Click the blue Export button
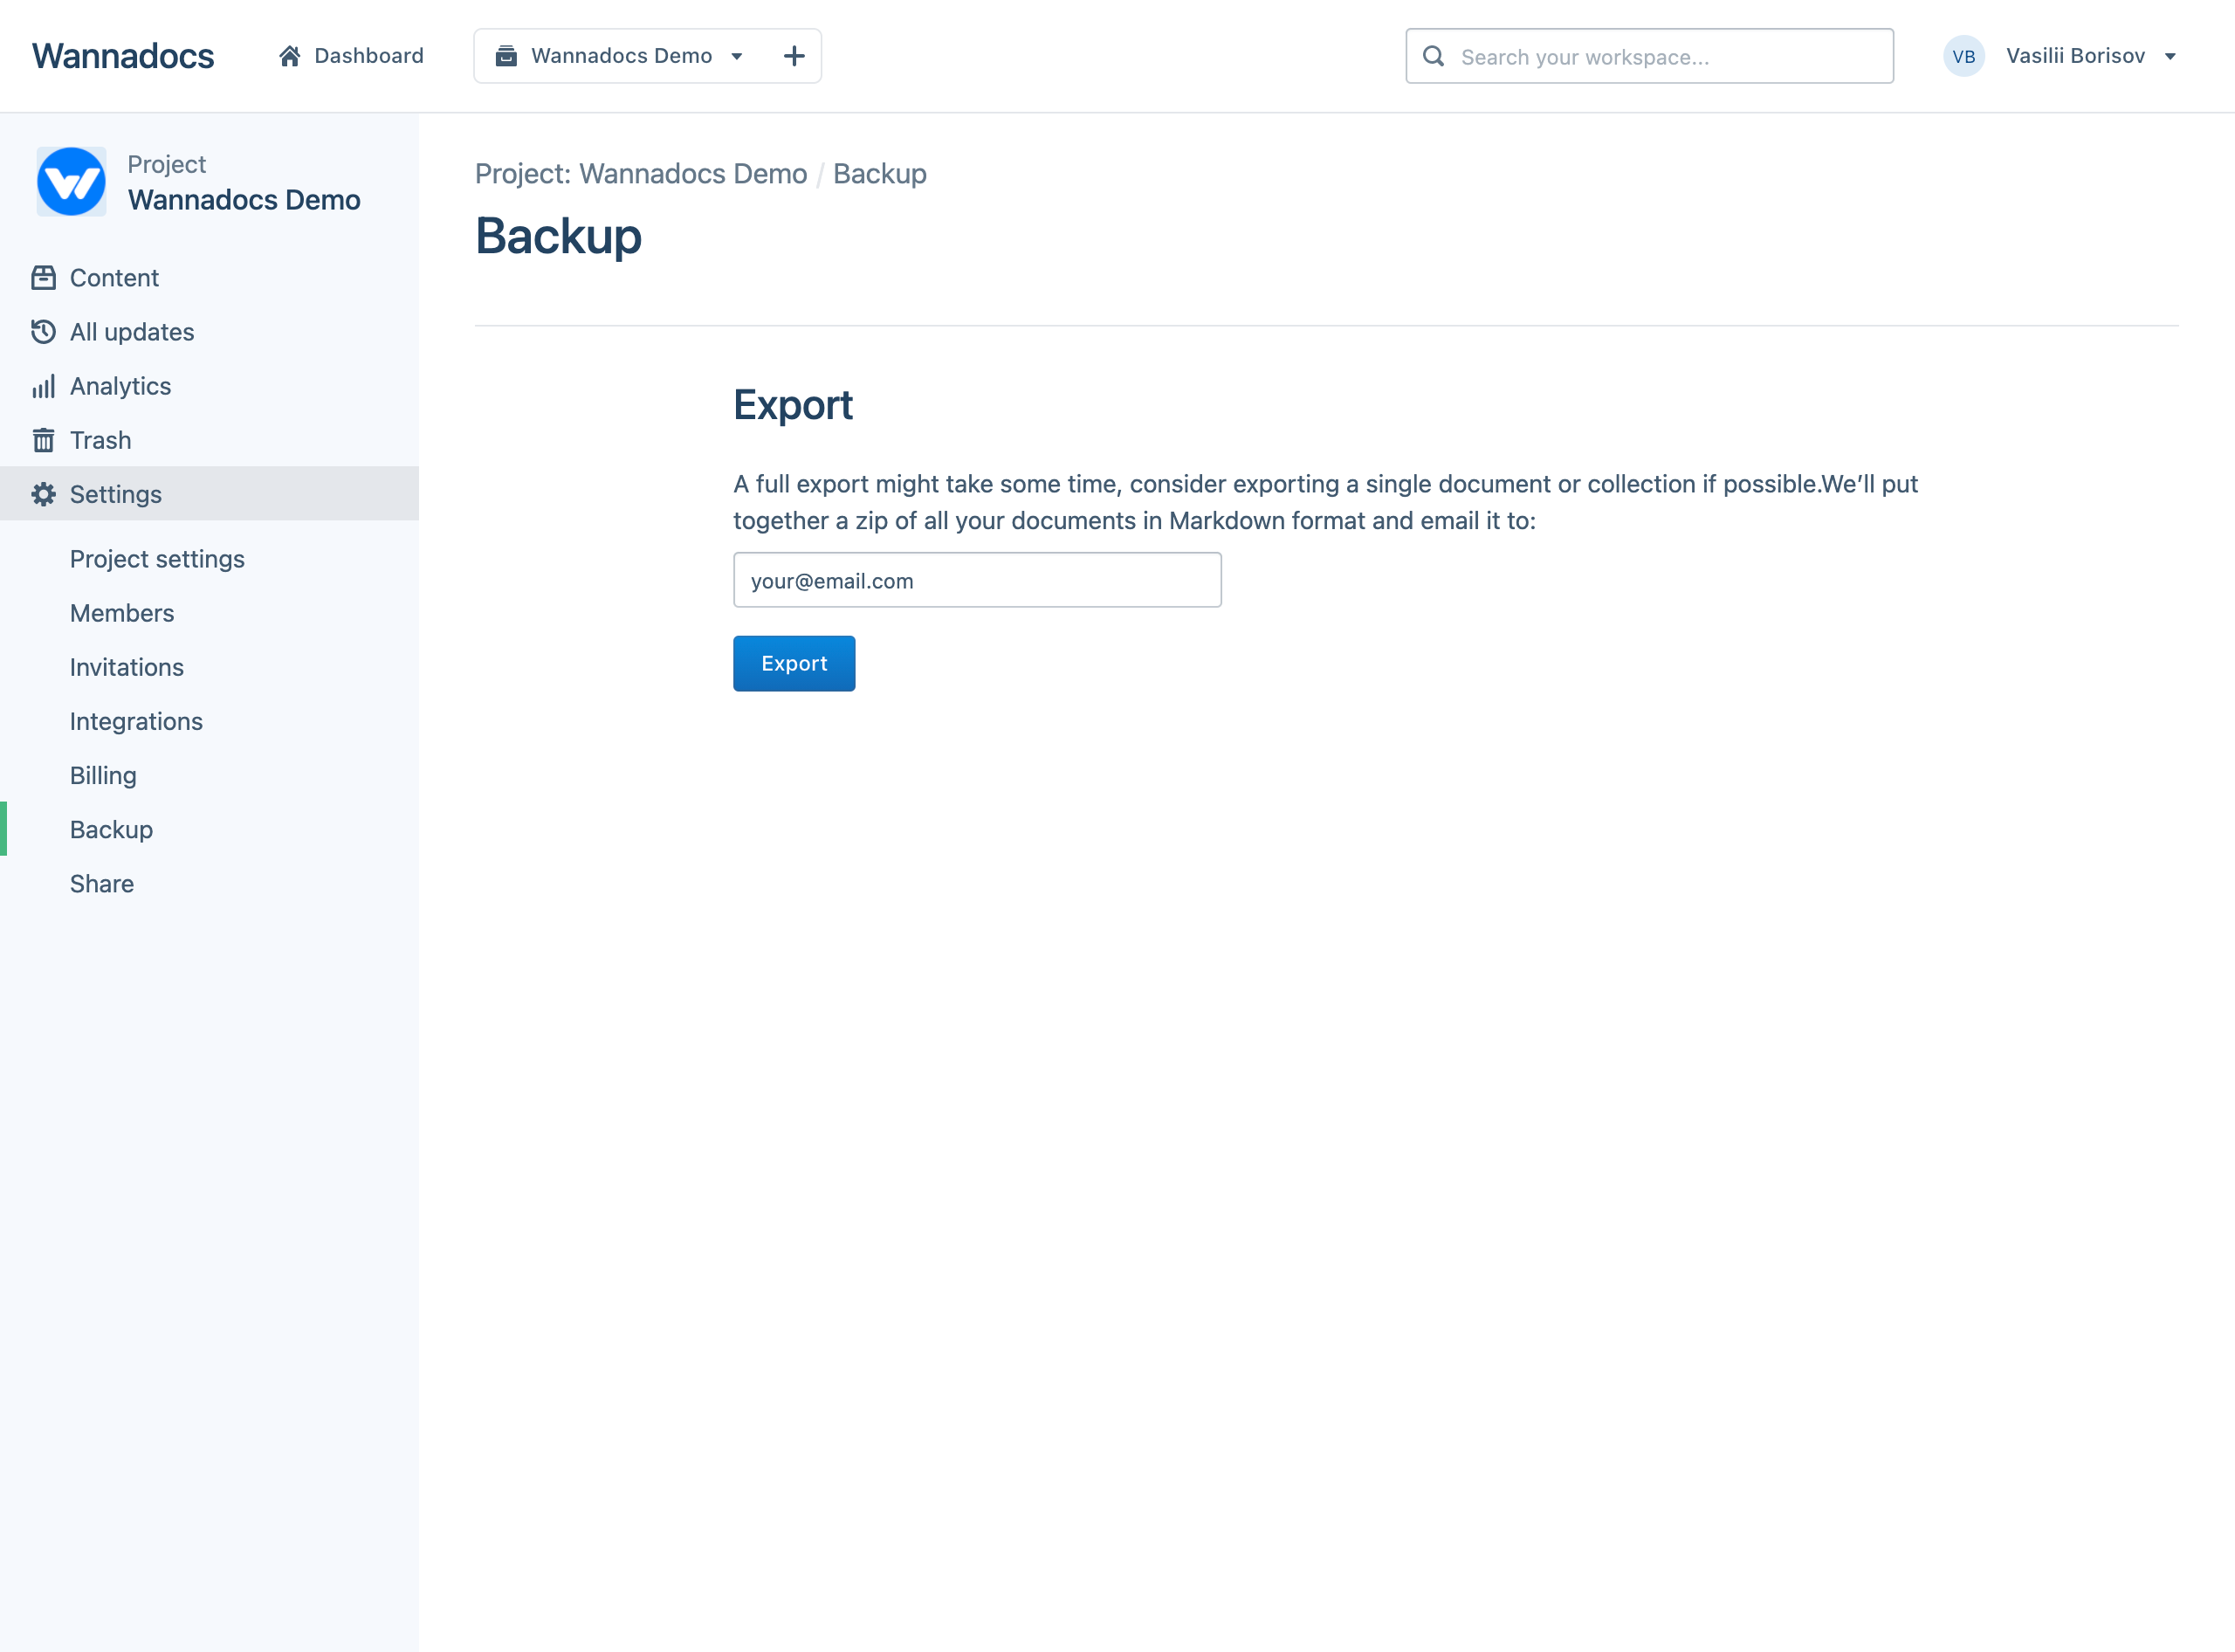The width and height of the screenshot is (2235, 1652). 794,663
